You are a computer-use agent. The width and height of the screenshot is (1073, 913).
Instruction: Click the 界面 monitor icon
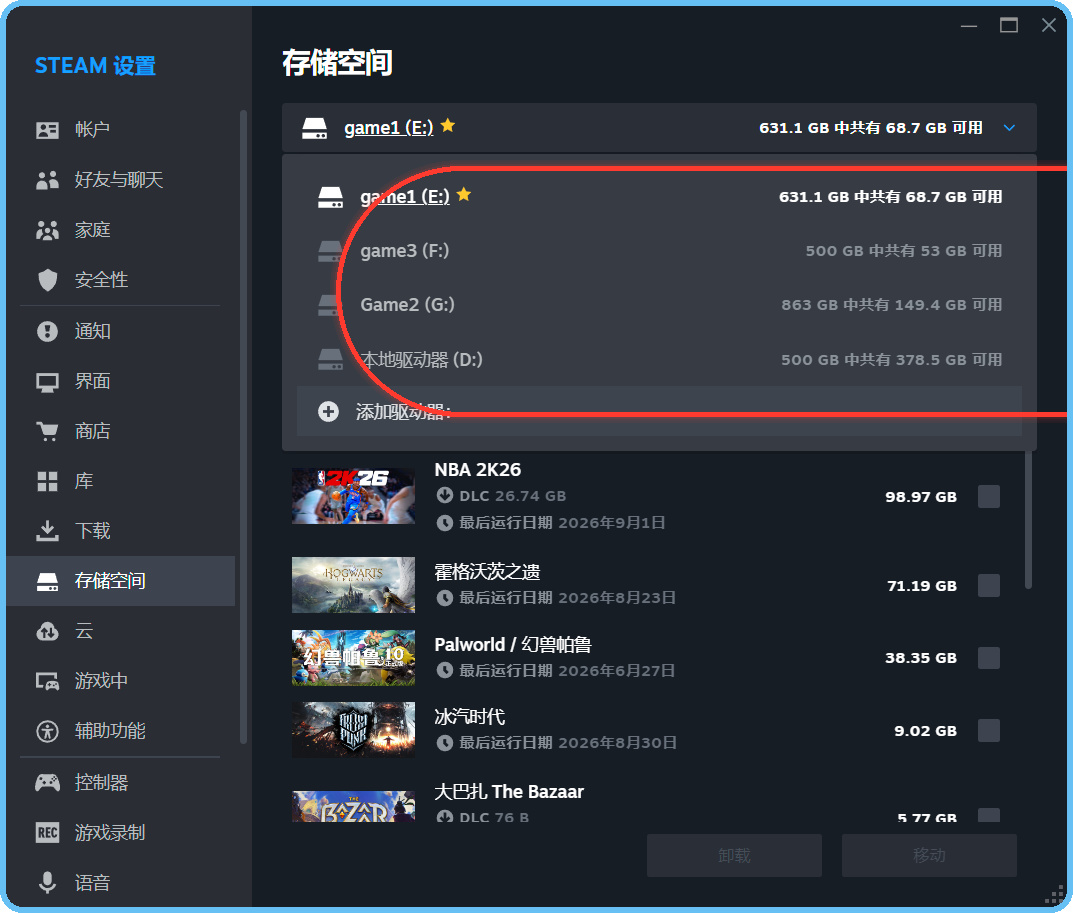[x=47, y=382]
